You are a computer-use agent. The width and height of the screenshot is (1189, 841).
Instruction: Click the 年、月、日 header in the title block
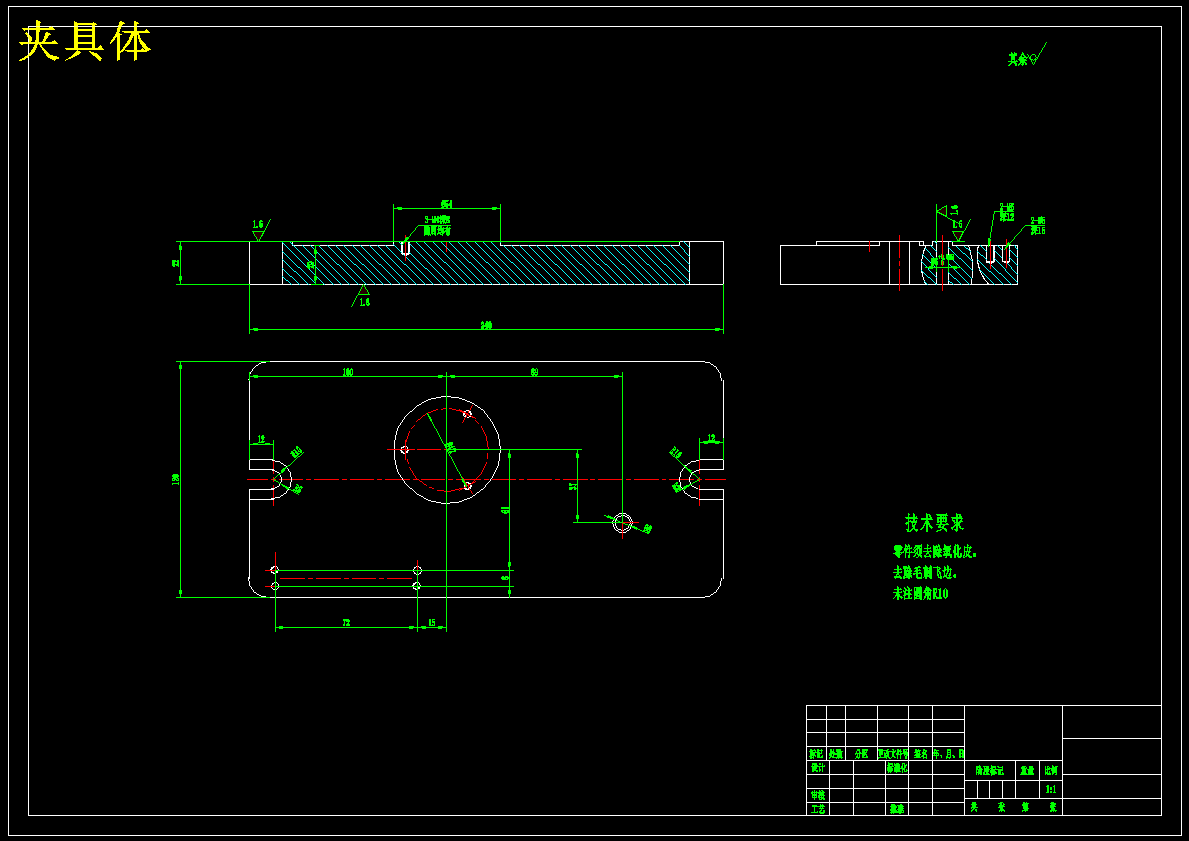pos(949,754)
